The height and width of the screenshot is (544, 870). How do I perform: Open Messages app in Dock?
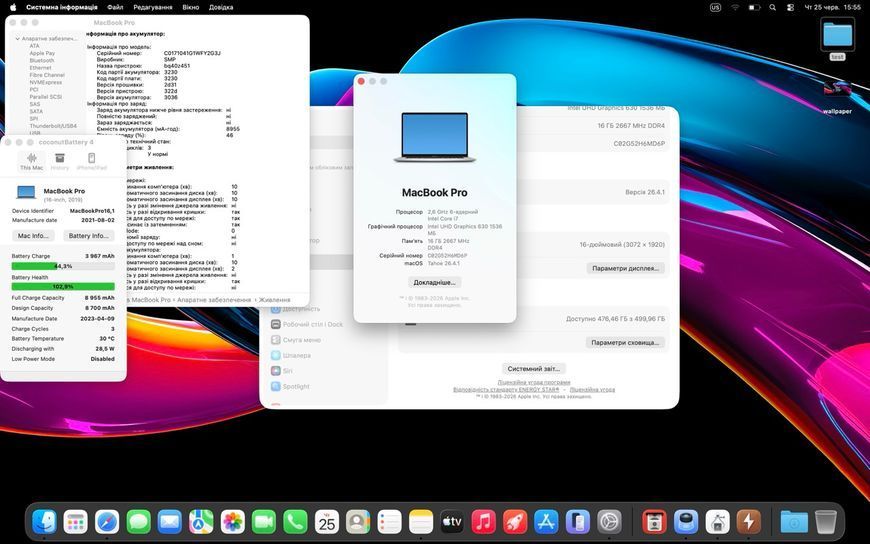pos(139,522)
